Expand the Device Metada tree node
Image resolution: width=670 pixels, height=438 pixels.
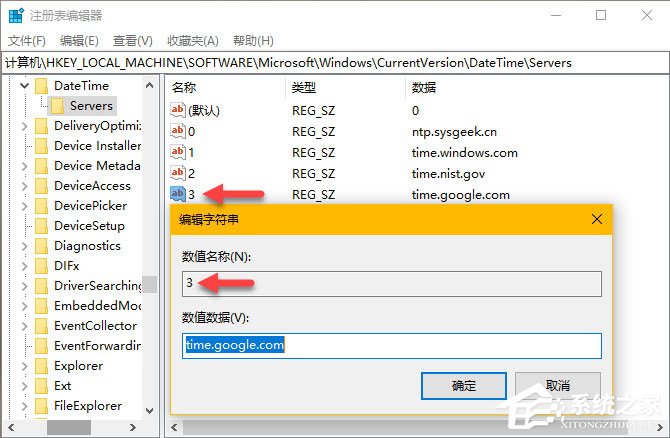pos(24,166)
